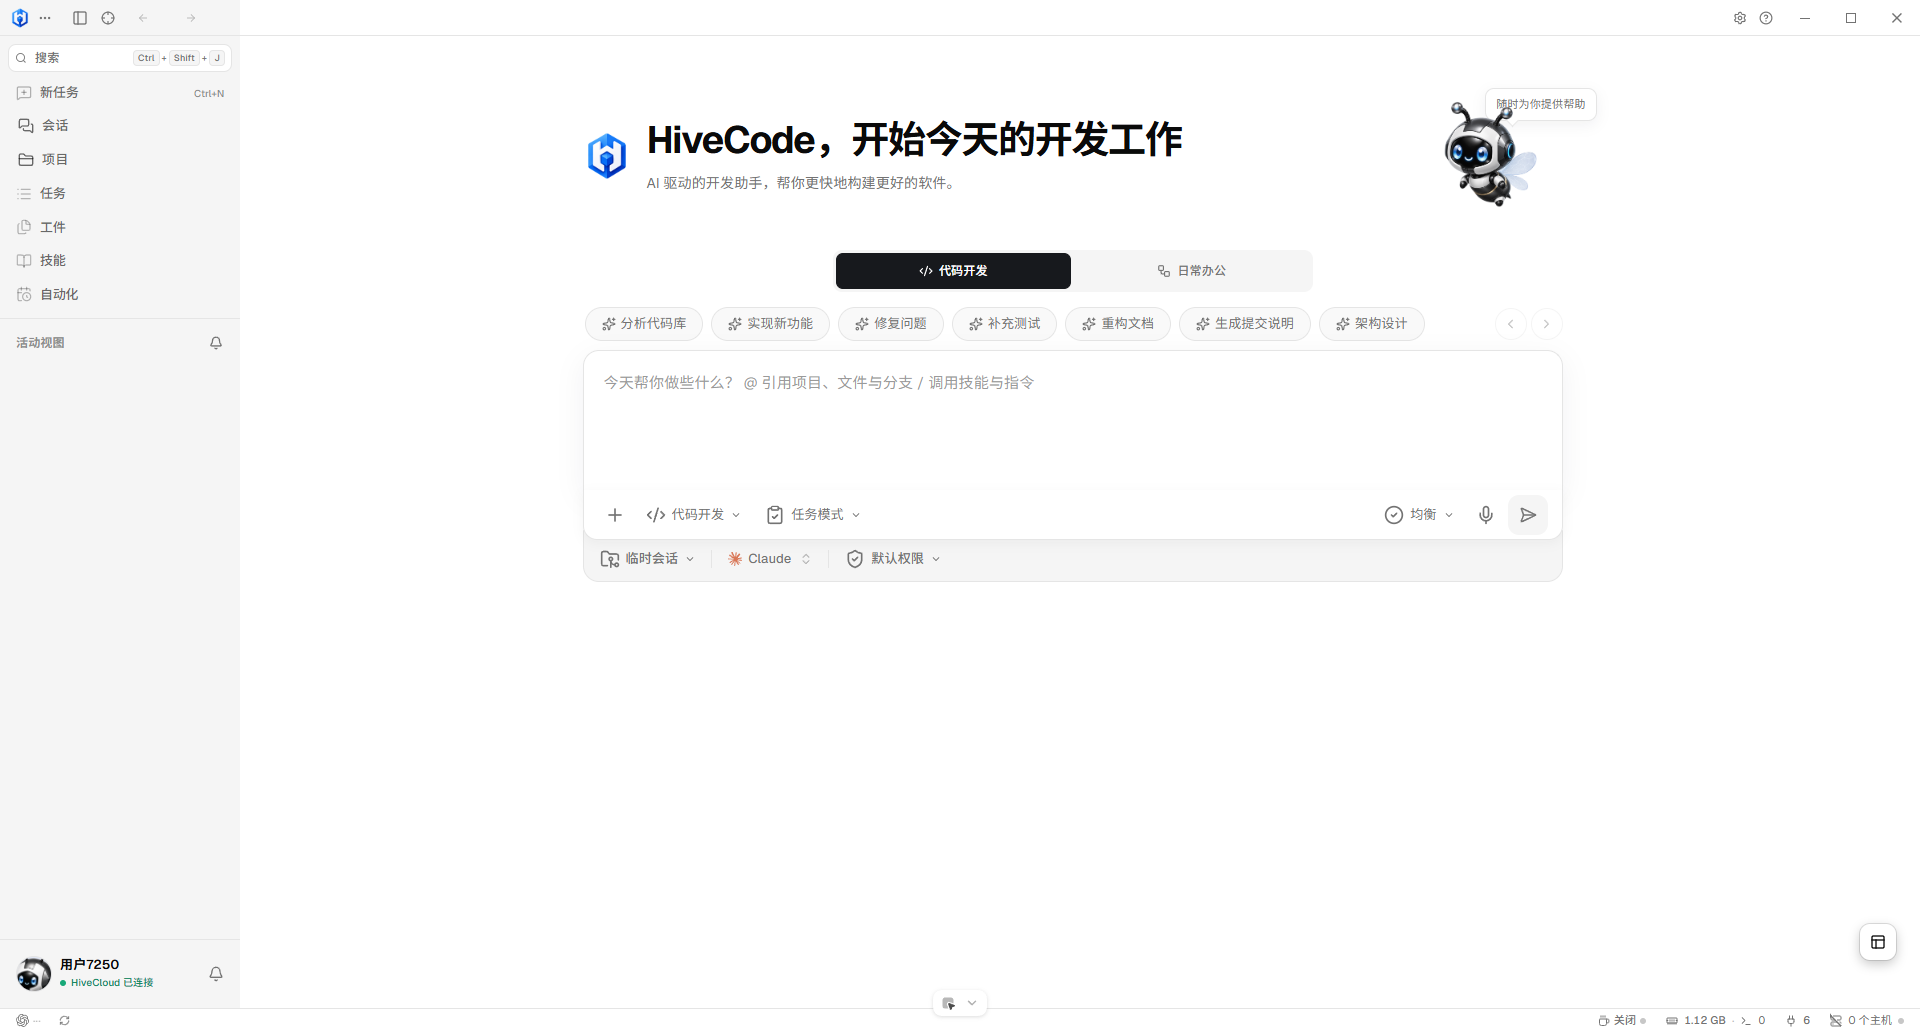Switch to the 代码开发 tab
The height and width of the screenshot is (1032, 1920).
pyautogui.click(x=953, y=271)
